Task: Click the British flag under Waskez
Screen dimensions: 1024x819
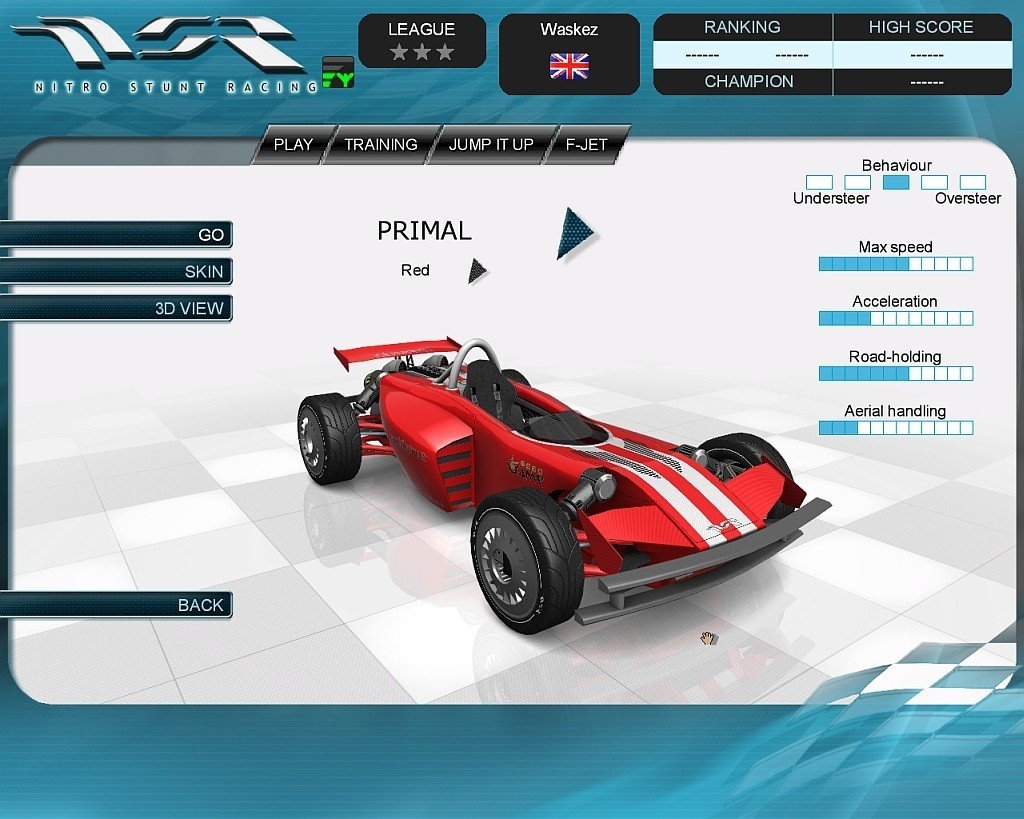Action: [569, 66]
